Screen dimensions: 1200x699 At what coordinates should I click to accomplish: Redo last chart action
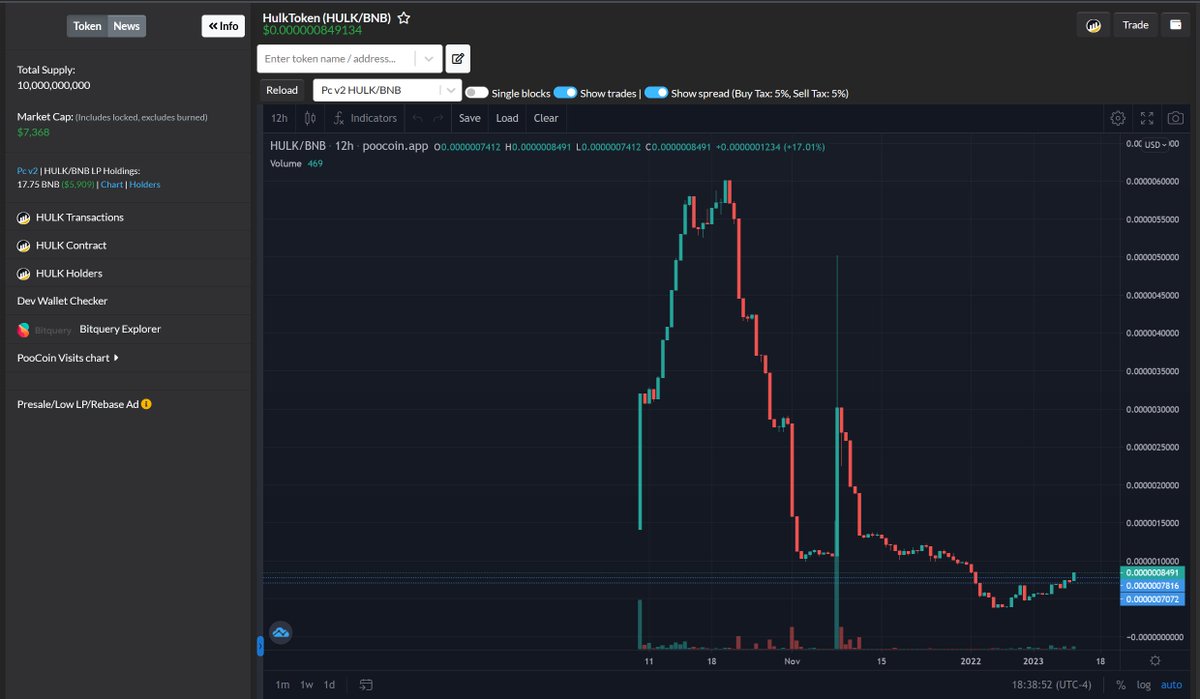tap(438, 118)
